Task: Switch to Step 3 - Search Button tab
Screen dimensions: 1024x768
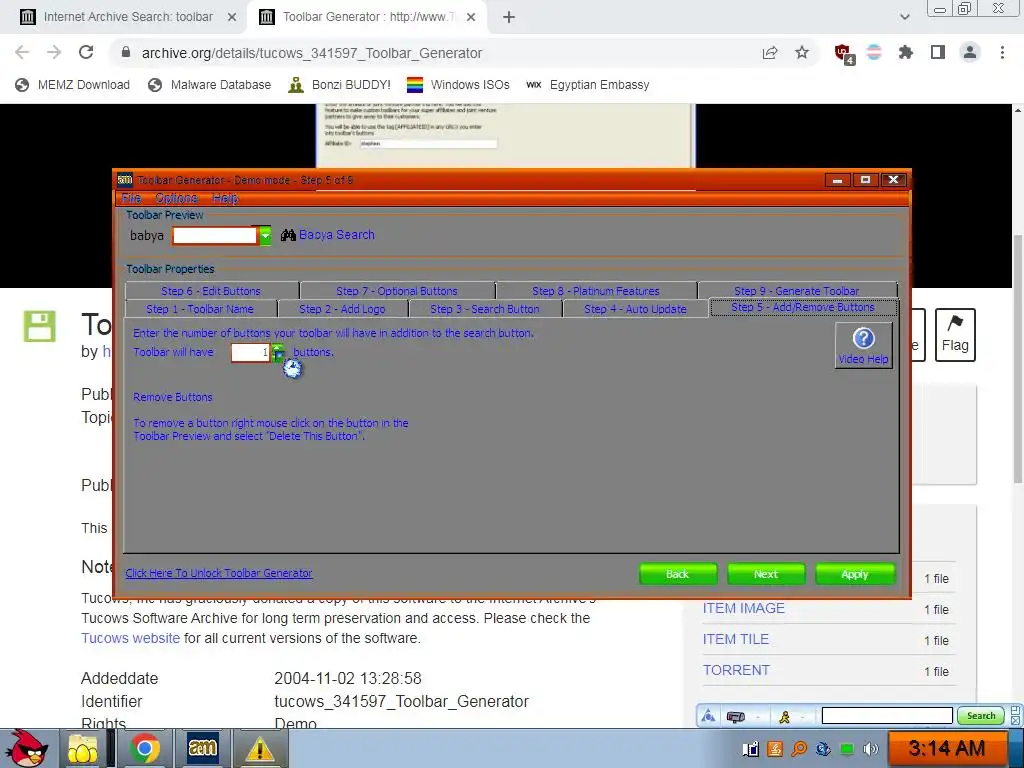Action: pyautogui.click(x=485, y=309)
